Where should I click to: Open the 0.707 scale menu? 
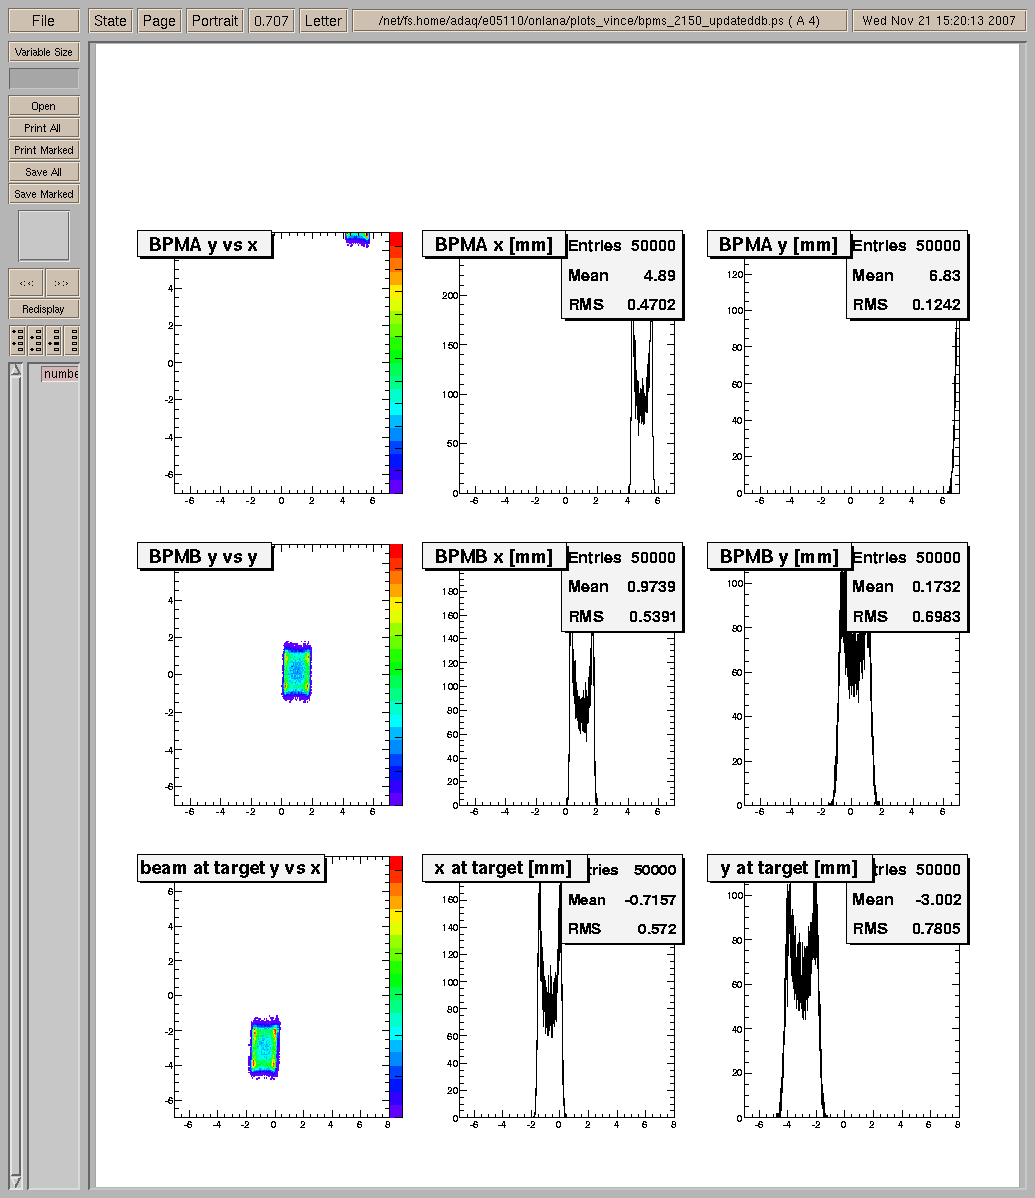(271, 21)
